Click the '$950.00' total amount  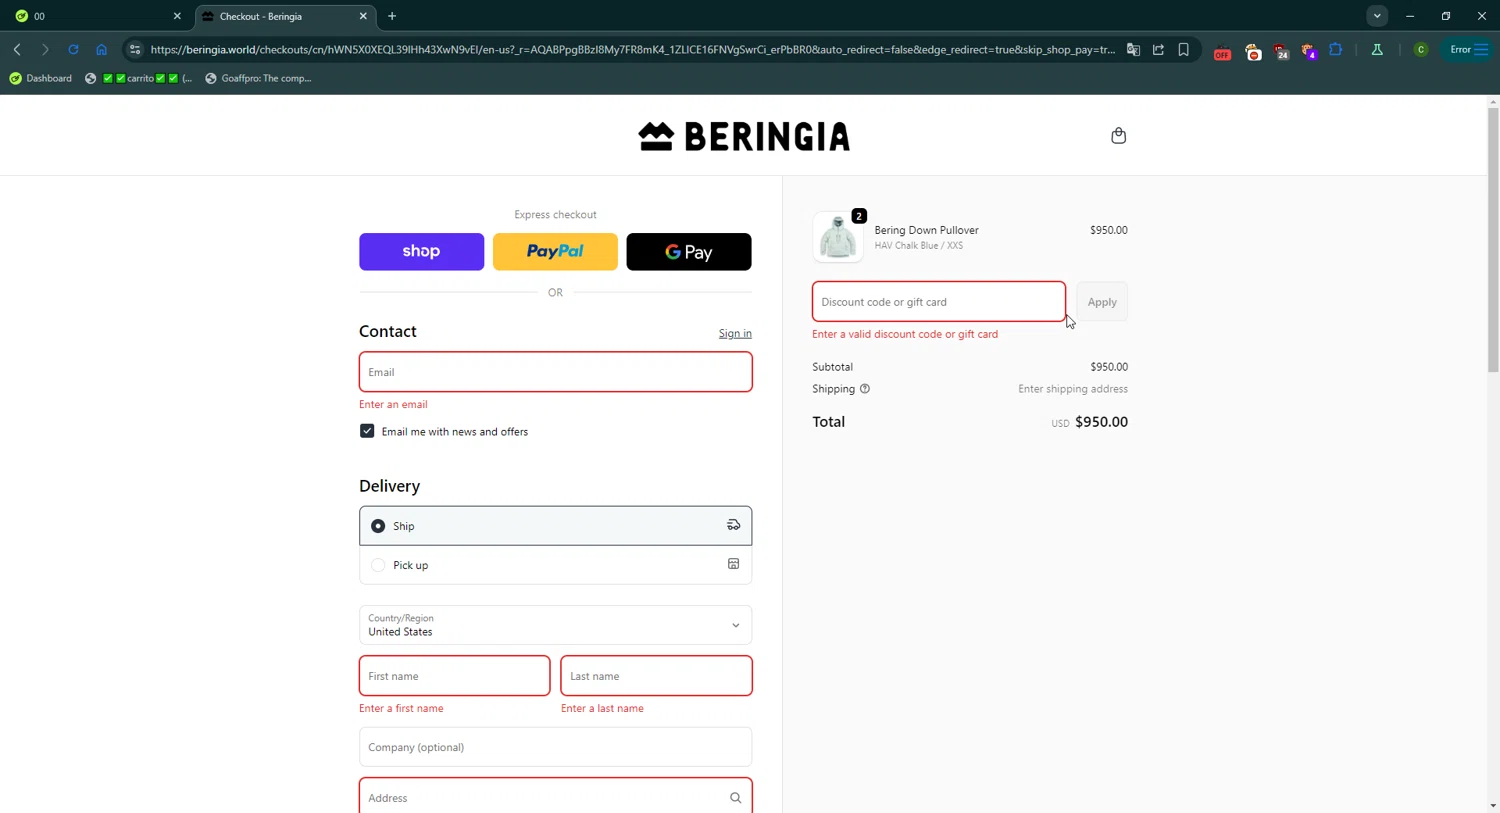click(1101, 422)
